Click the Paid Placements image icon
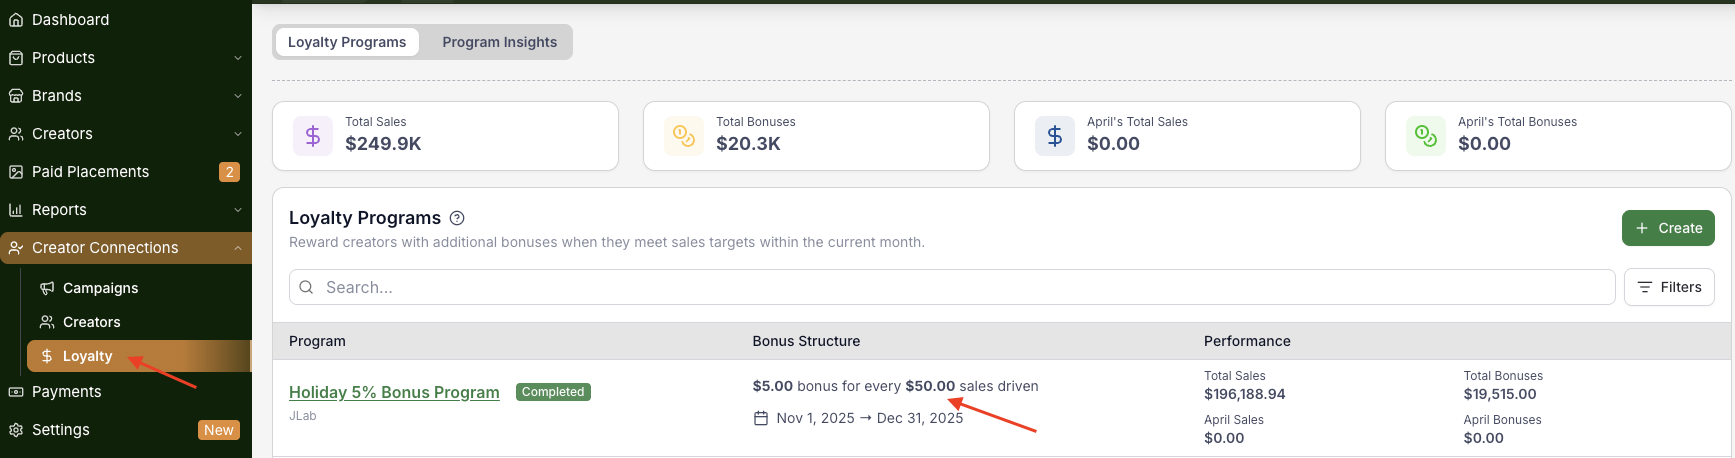This screenshot has height=458, width=1735. click(x=16, y=172)
